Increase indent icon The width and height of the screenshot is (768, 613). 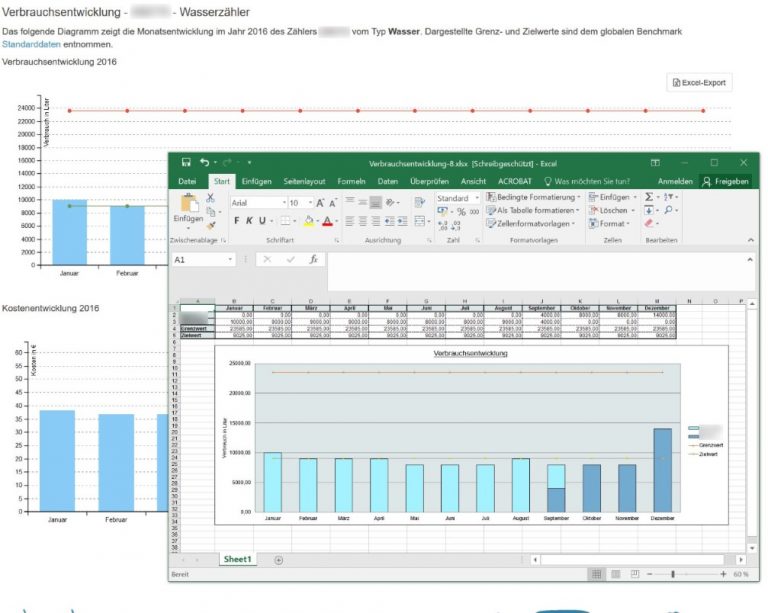402,222
